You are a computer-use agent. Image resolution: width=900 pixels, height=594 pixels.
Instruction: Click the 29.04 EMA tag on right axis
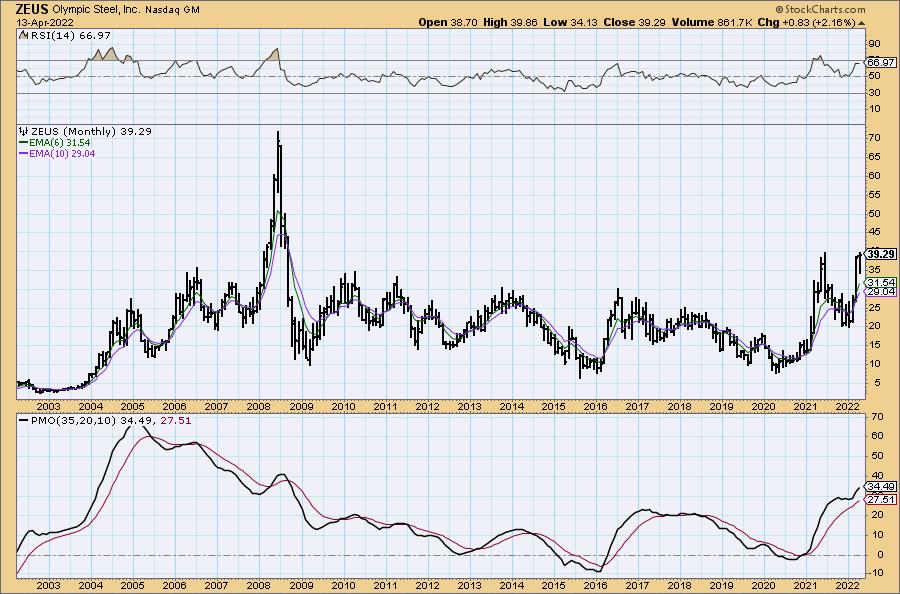[881, 292]
